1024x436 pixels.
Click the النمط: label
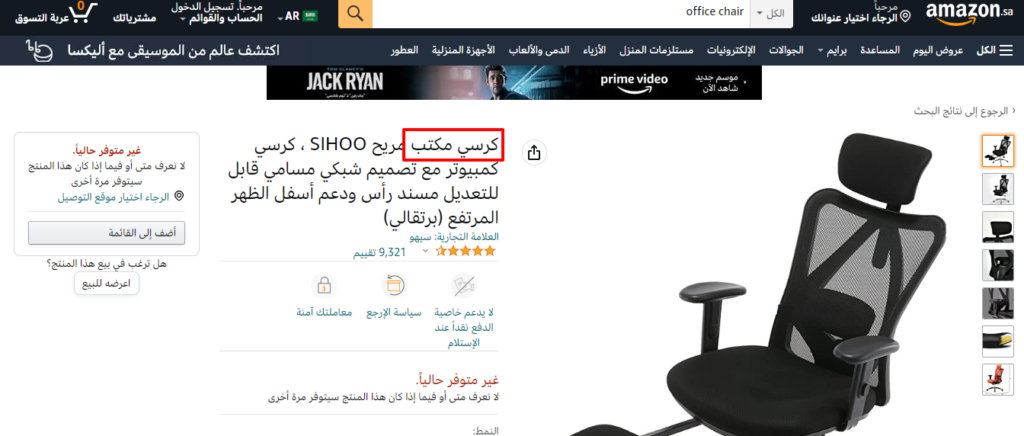click(x=485, y=431)
